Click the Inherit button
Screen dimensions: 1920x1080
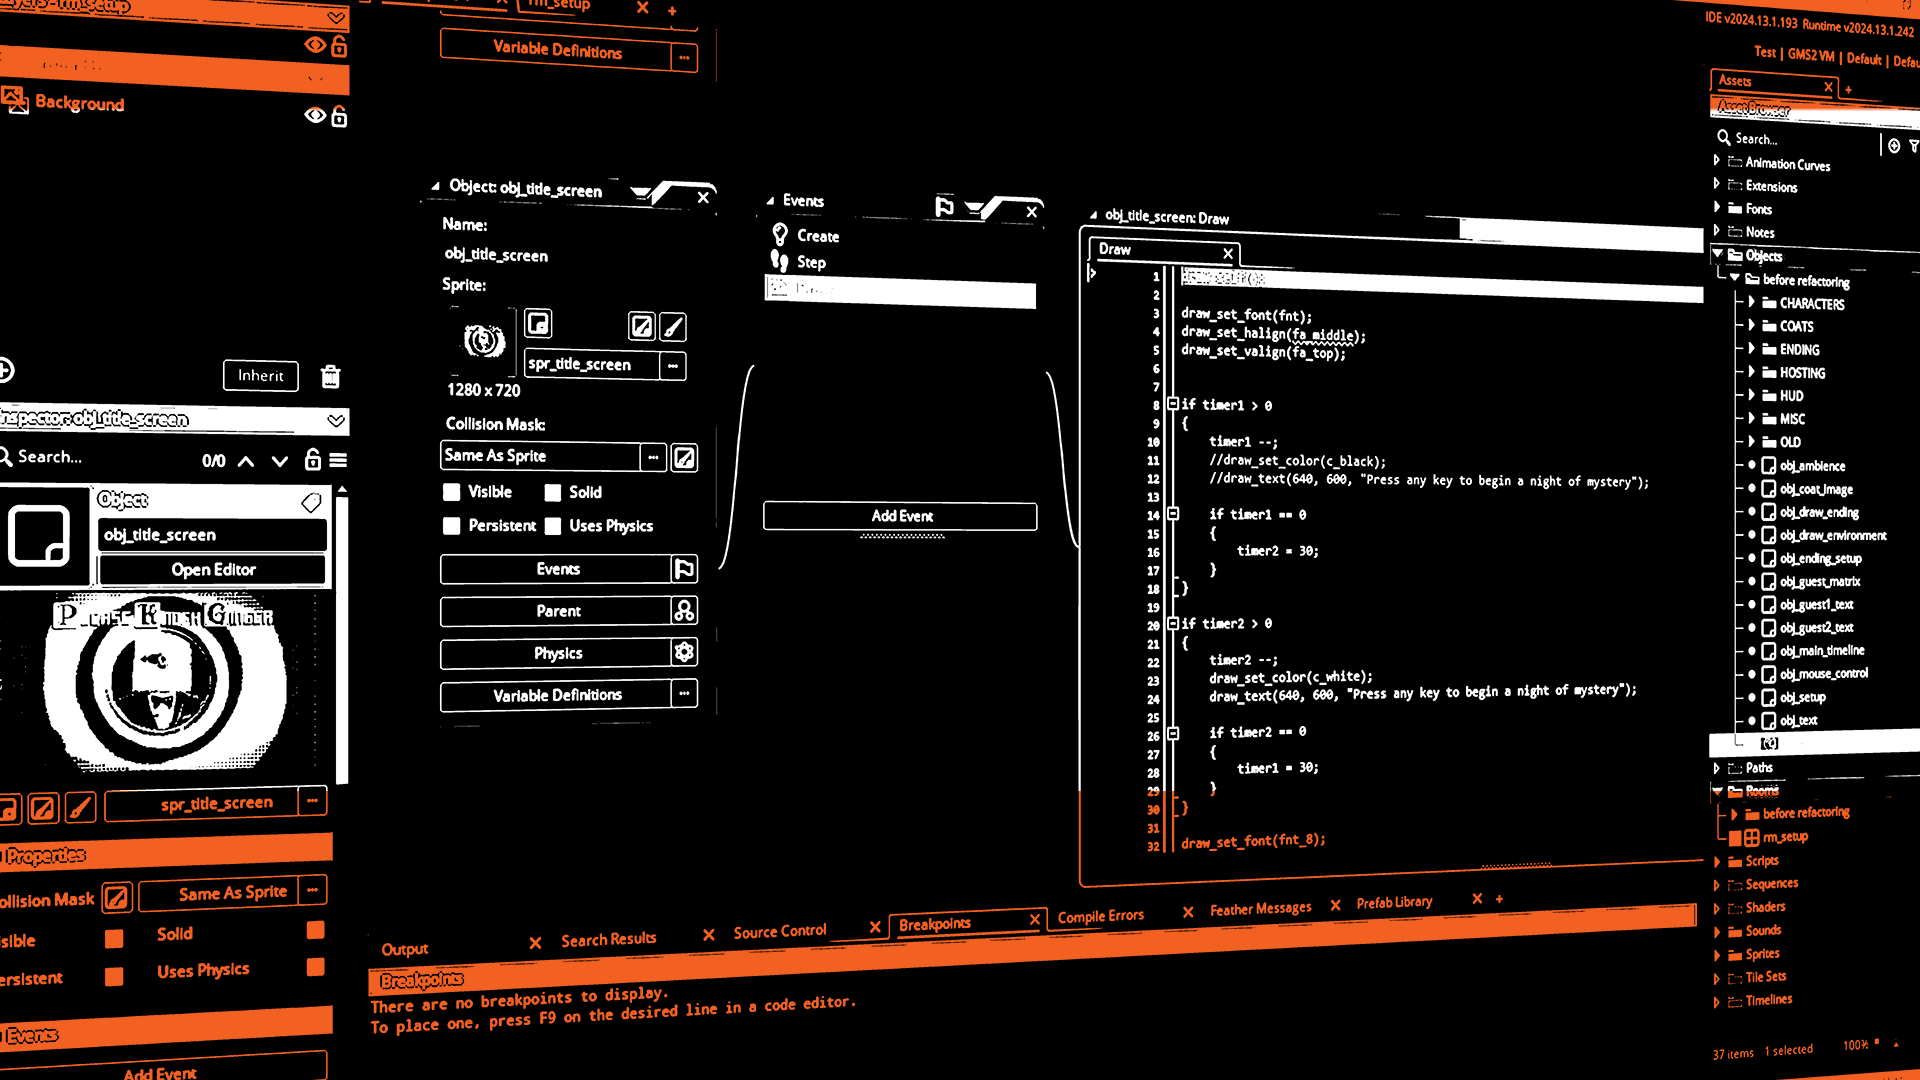coord(260,376)
